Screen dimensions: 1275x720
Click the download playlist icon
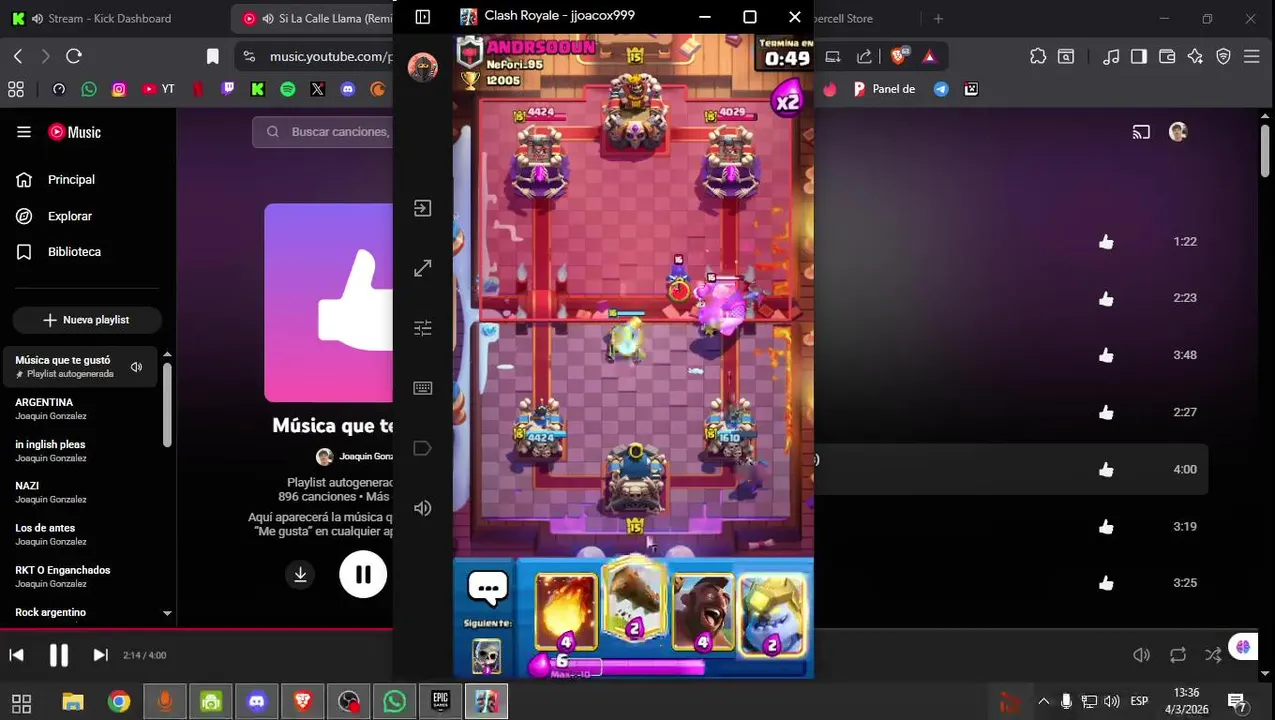click(x=300, y=575)
